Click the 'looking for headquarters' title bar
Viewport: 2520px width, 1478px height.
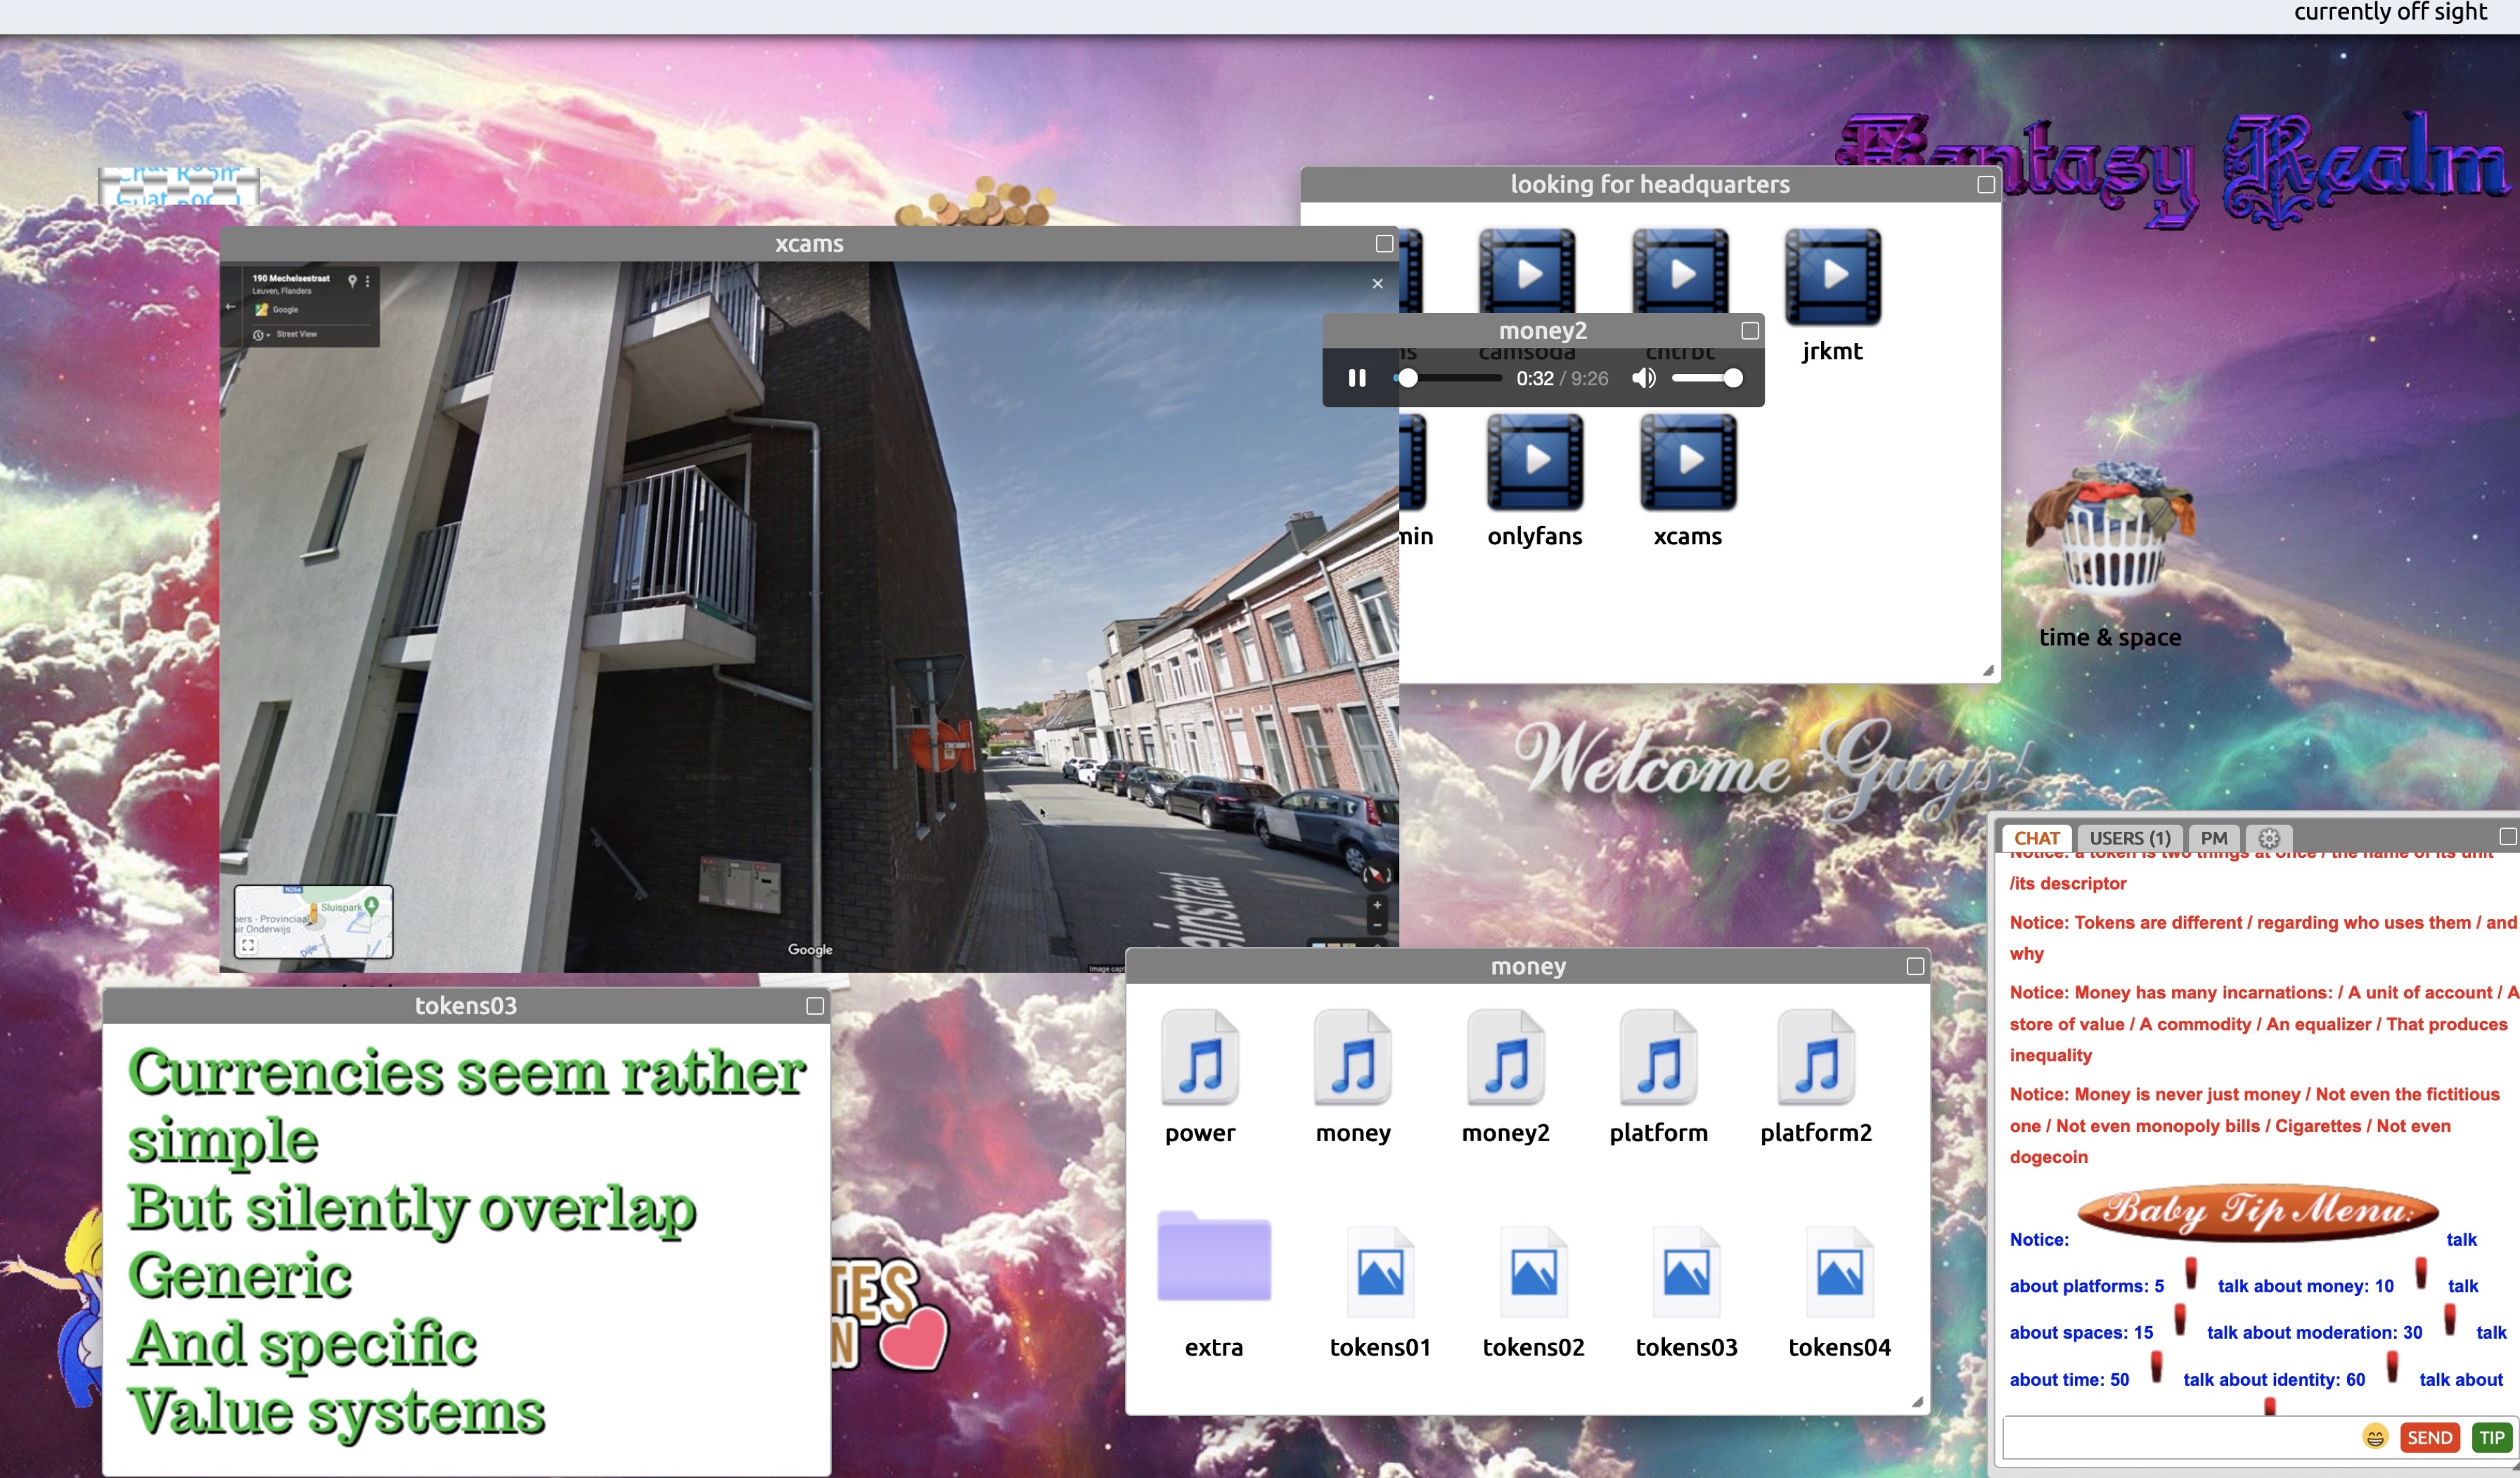[1650, 184]
